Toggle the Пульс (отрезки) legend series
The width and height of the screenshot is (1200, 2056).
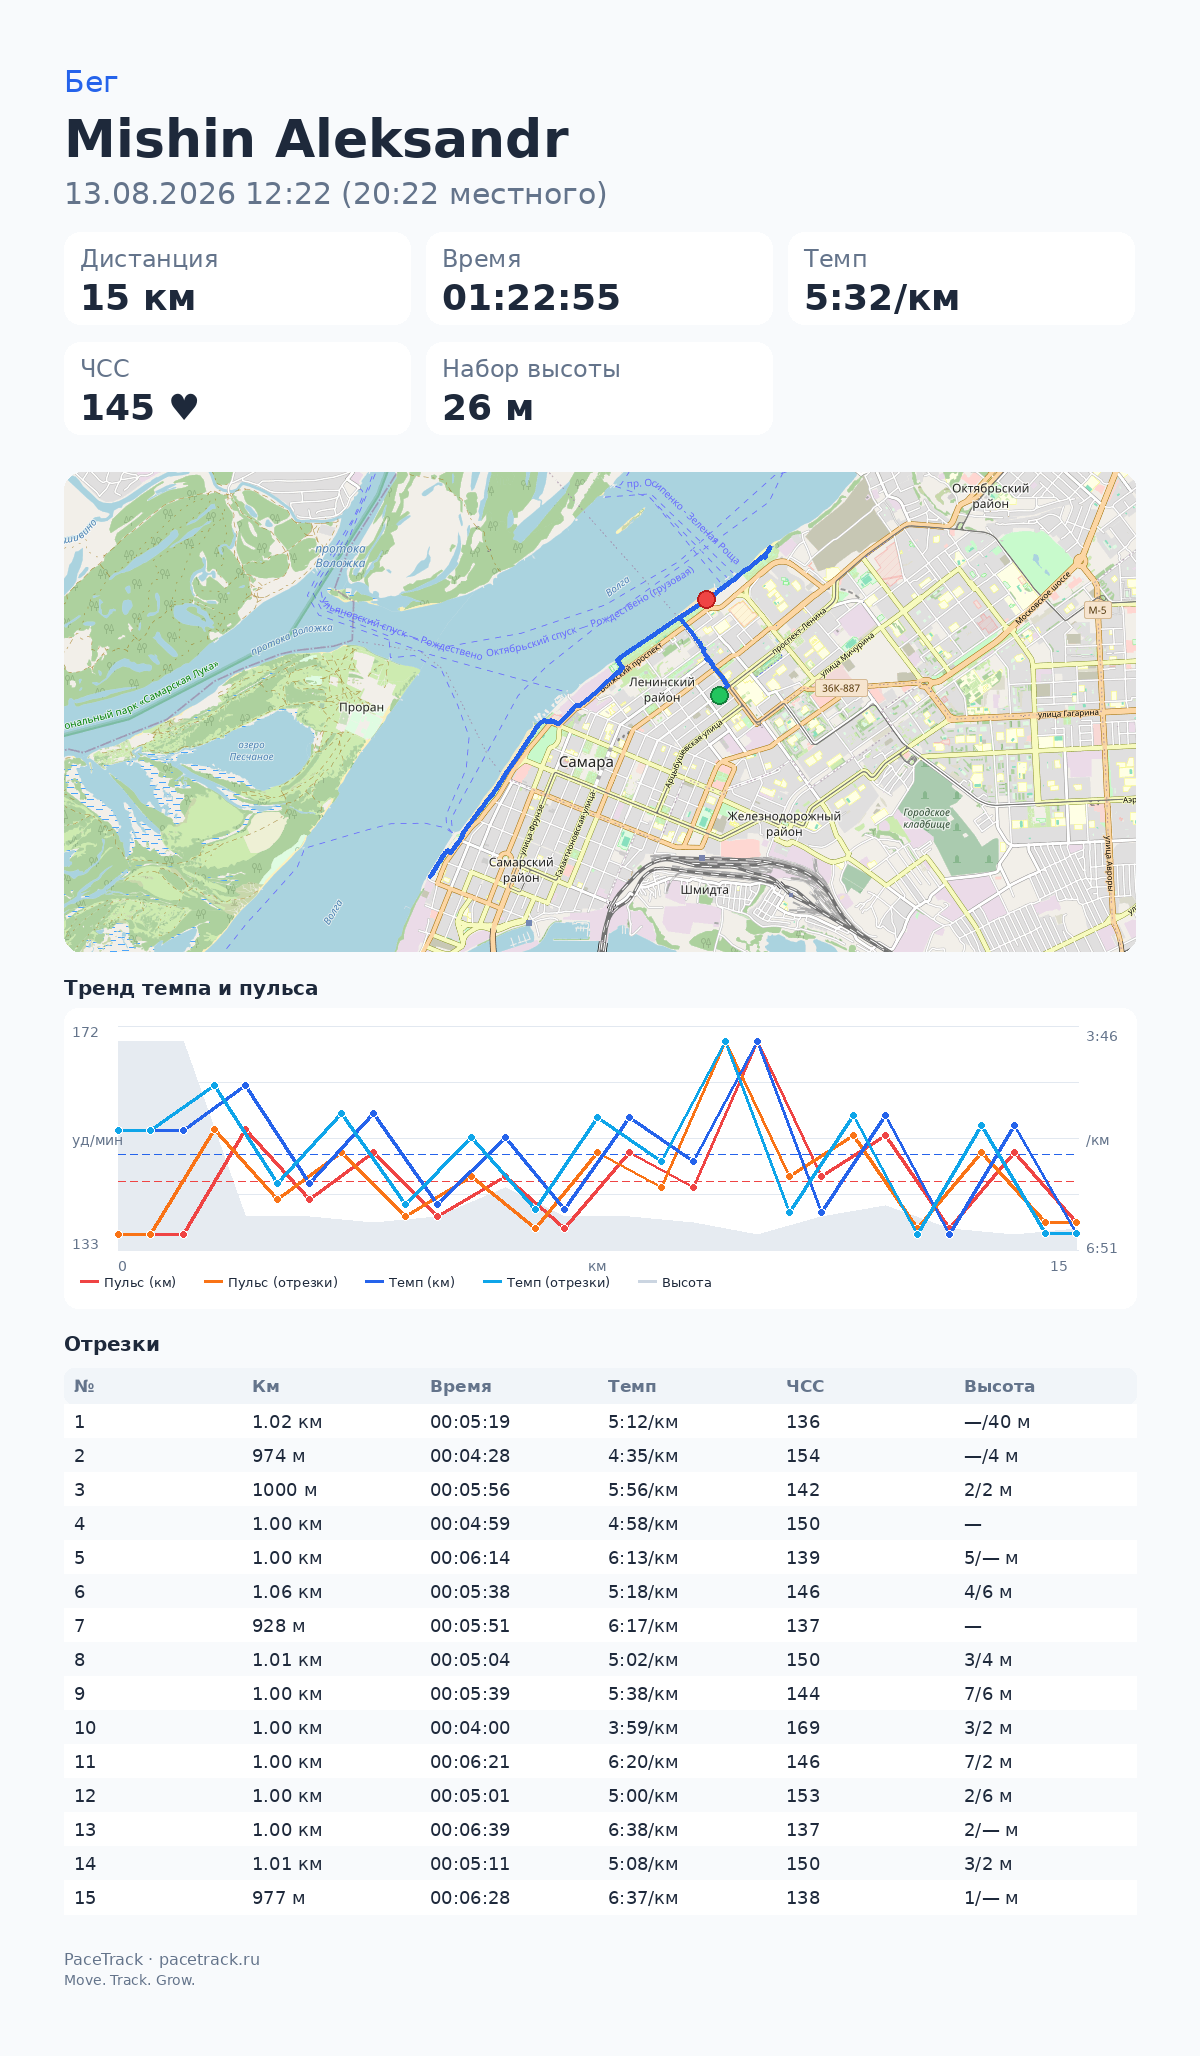tap(271, 1282)
